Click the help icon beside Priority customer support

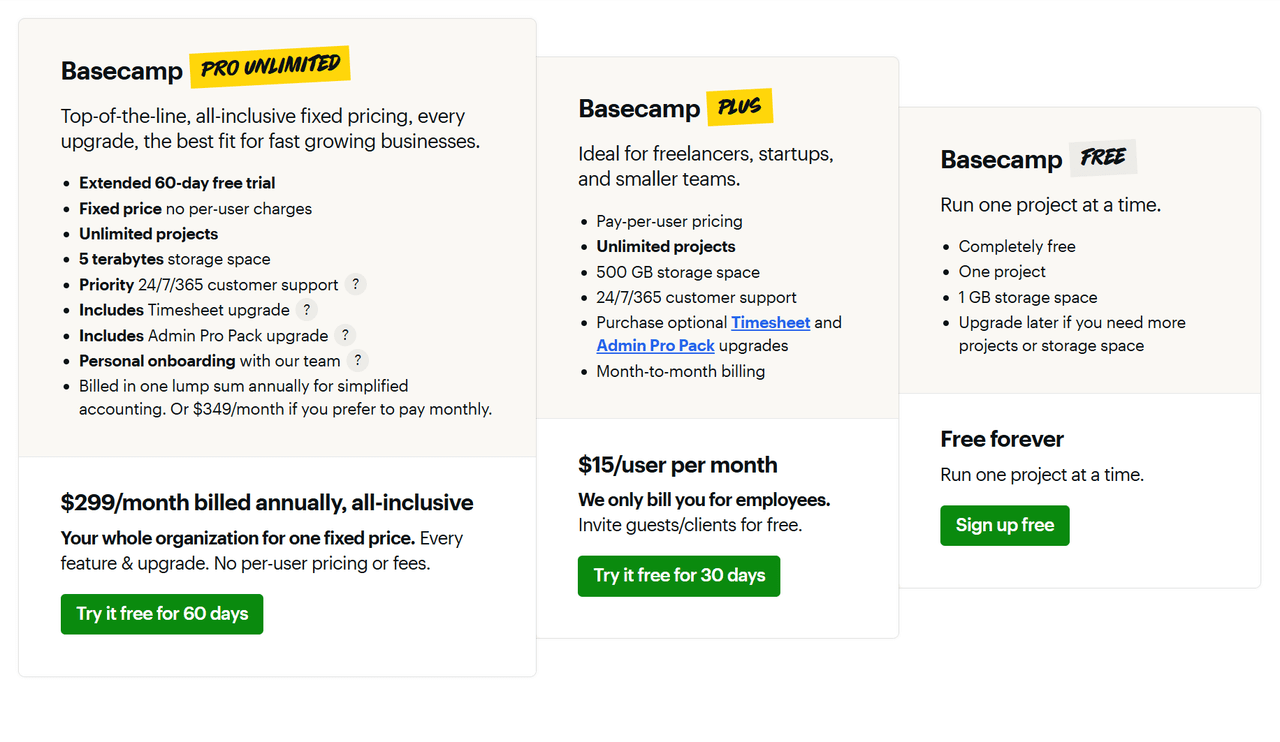coord(355,285)
